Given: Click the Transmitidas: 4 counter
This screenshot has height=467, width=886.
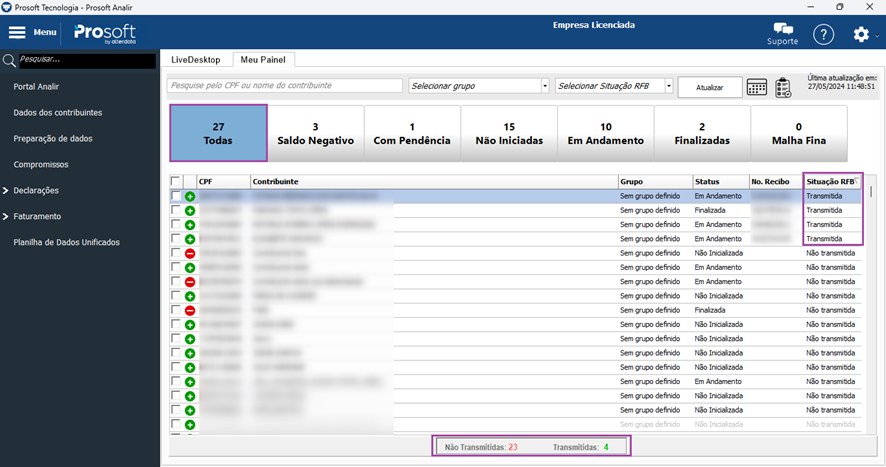Looking at the screenshot, I should pyautogui.click(x=580, y=447).
